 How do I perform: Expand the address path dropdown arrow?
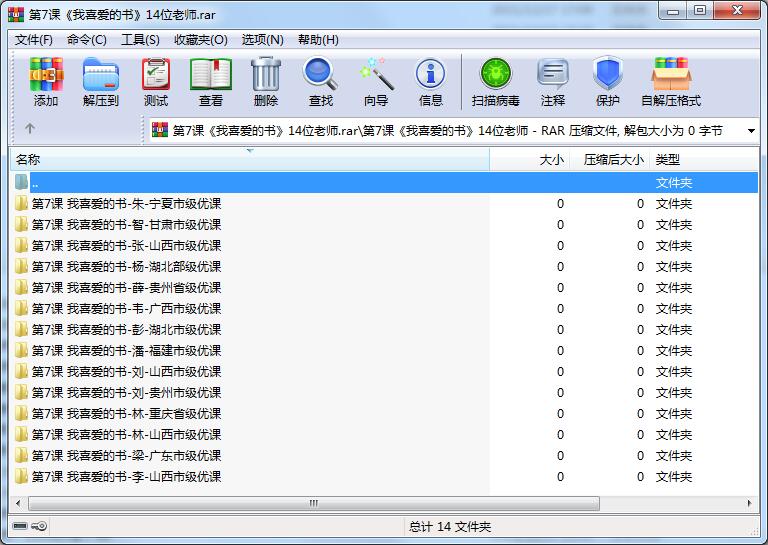[x=751, y=131]
